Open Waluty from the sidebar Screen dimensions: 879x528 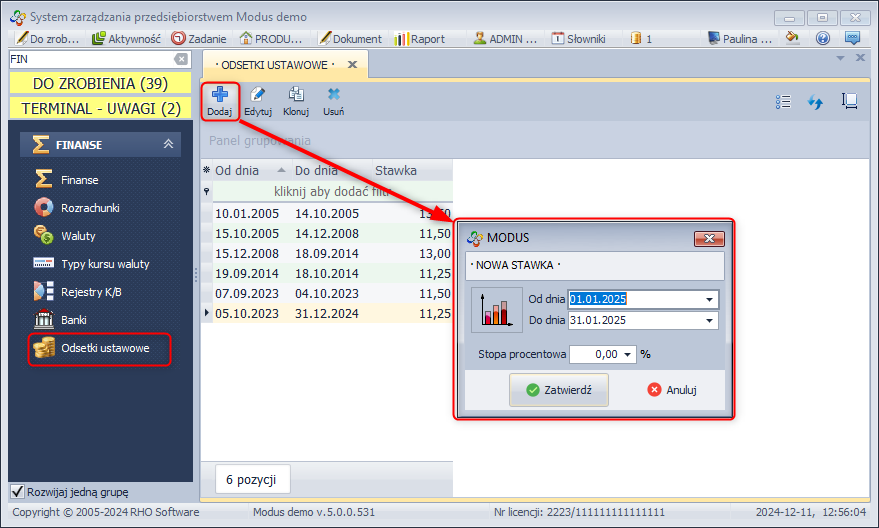click(x=78, y=236)
